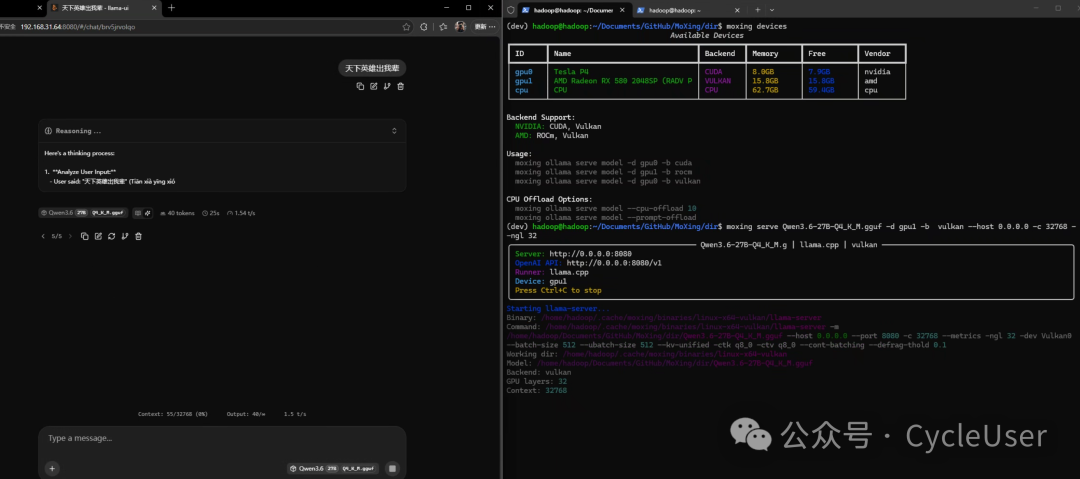
Task: Copy the assistant response beside the 5/5 counter
Action: tap(85, 236)
